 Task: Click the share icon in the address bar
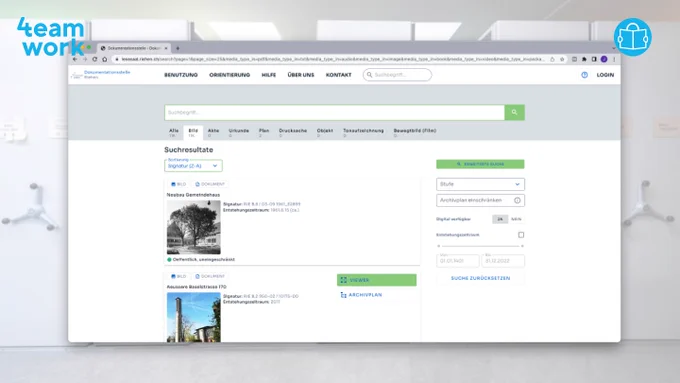pyautogui.click(x=552, y=59)
